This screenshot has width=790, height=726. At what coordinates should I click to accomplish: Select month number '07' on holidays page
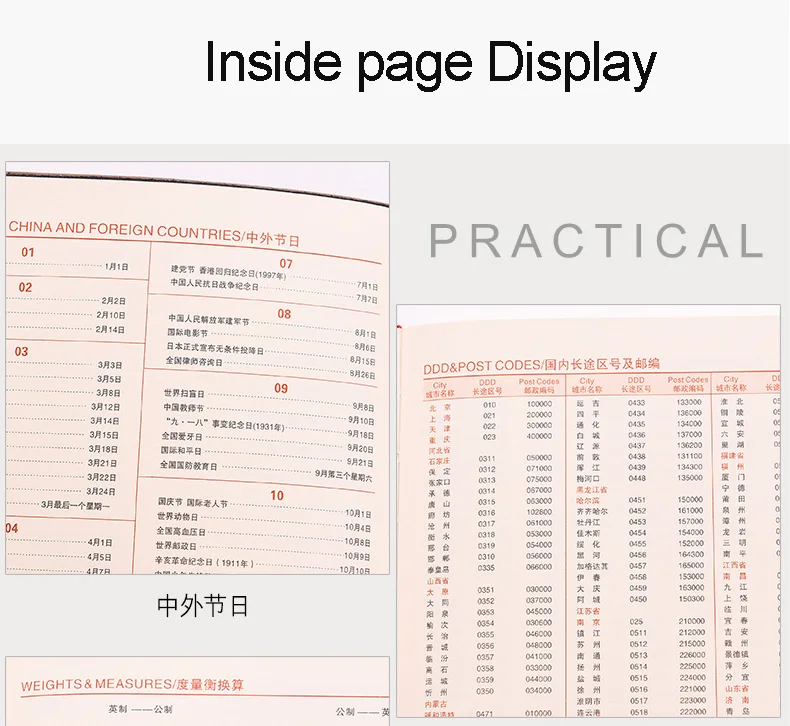[286, 263]
